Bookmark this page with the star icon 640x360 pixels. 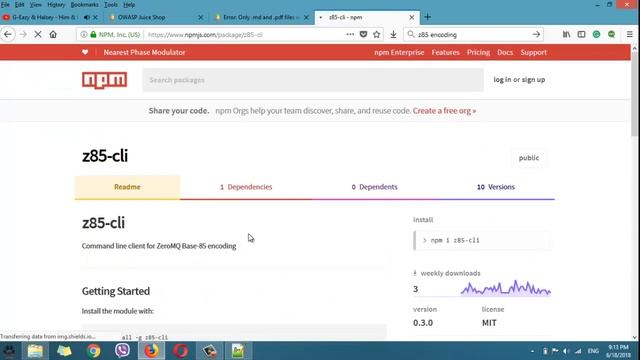376,35
